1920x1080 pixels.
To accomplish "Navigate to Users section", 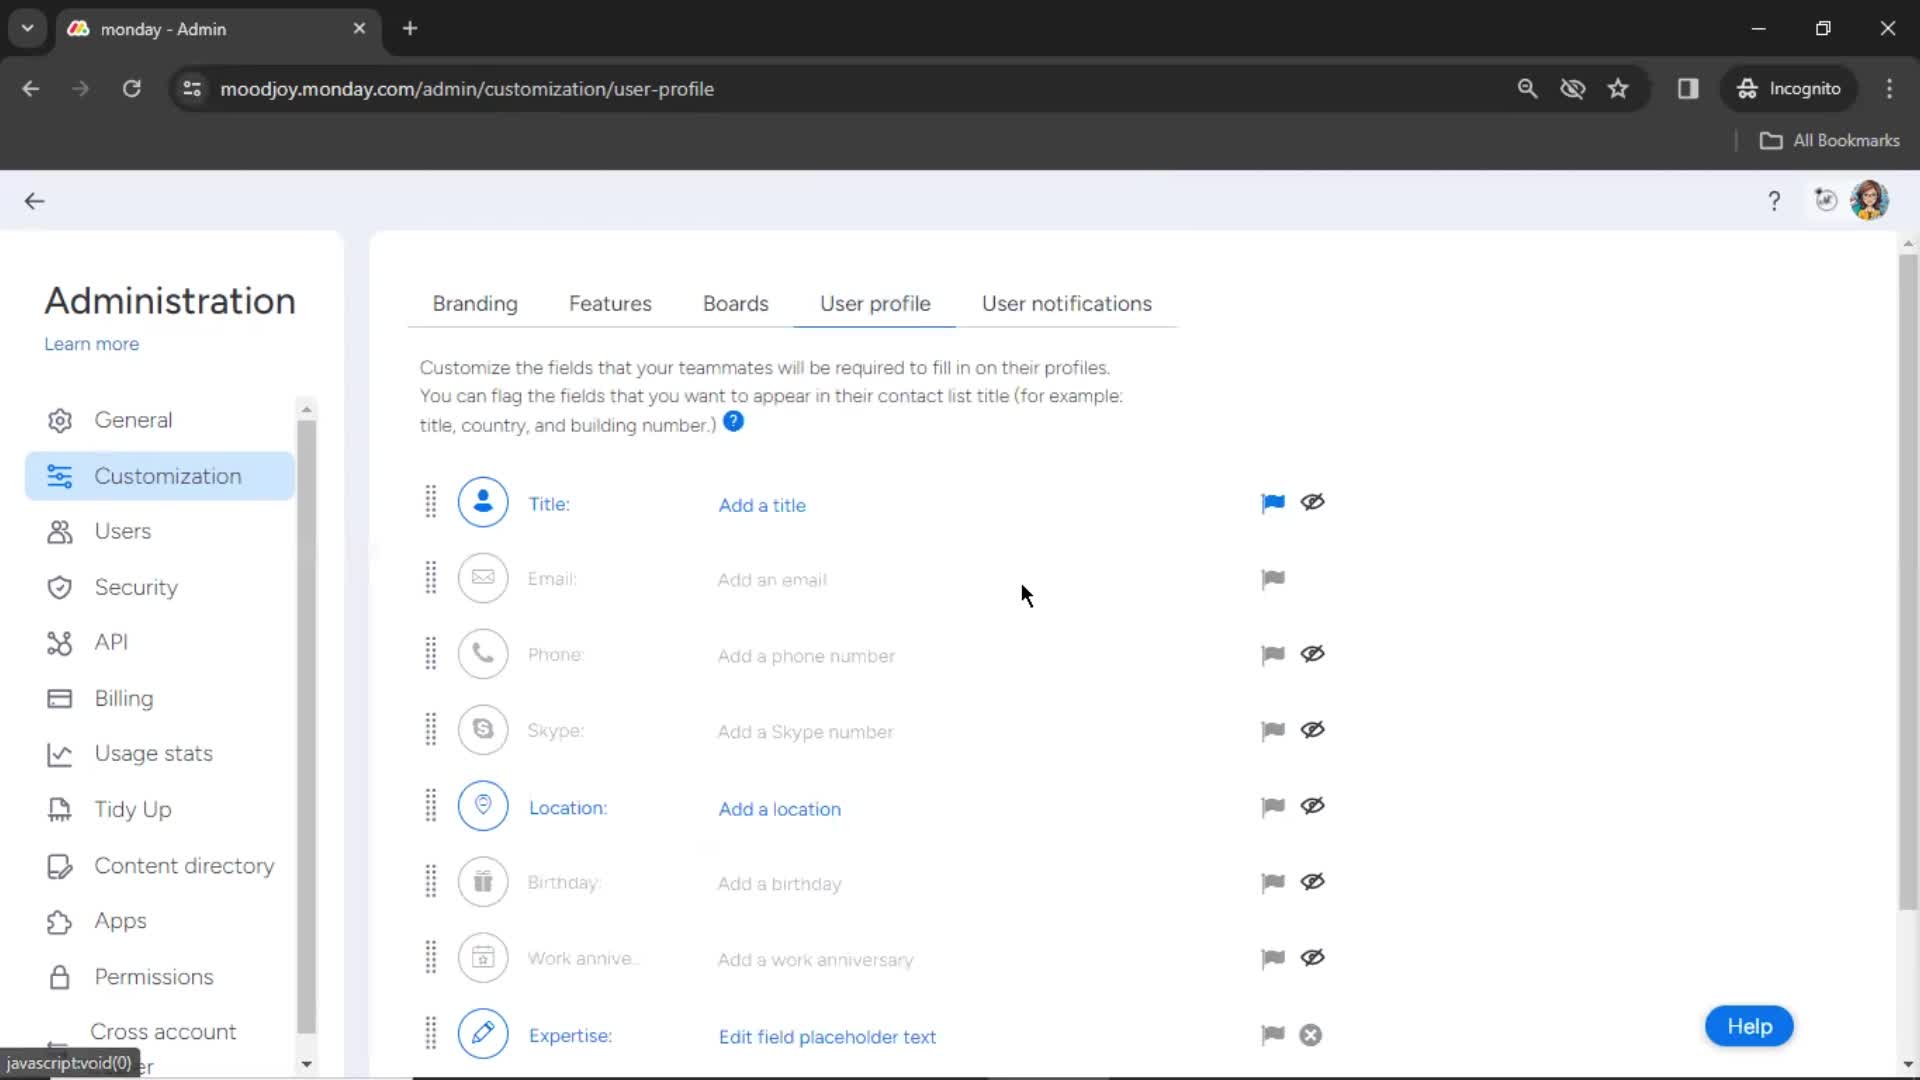I will tap(123, 530).
